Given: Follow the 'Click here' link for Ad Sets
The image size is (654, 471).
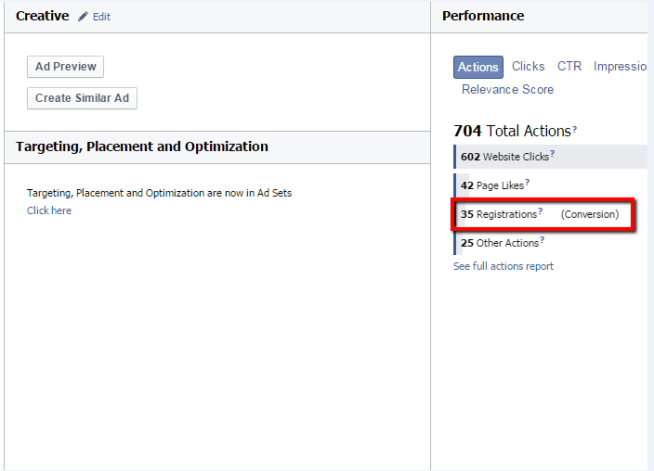Looking at the screenshot, I should pos(49,211).
